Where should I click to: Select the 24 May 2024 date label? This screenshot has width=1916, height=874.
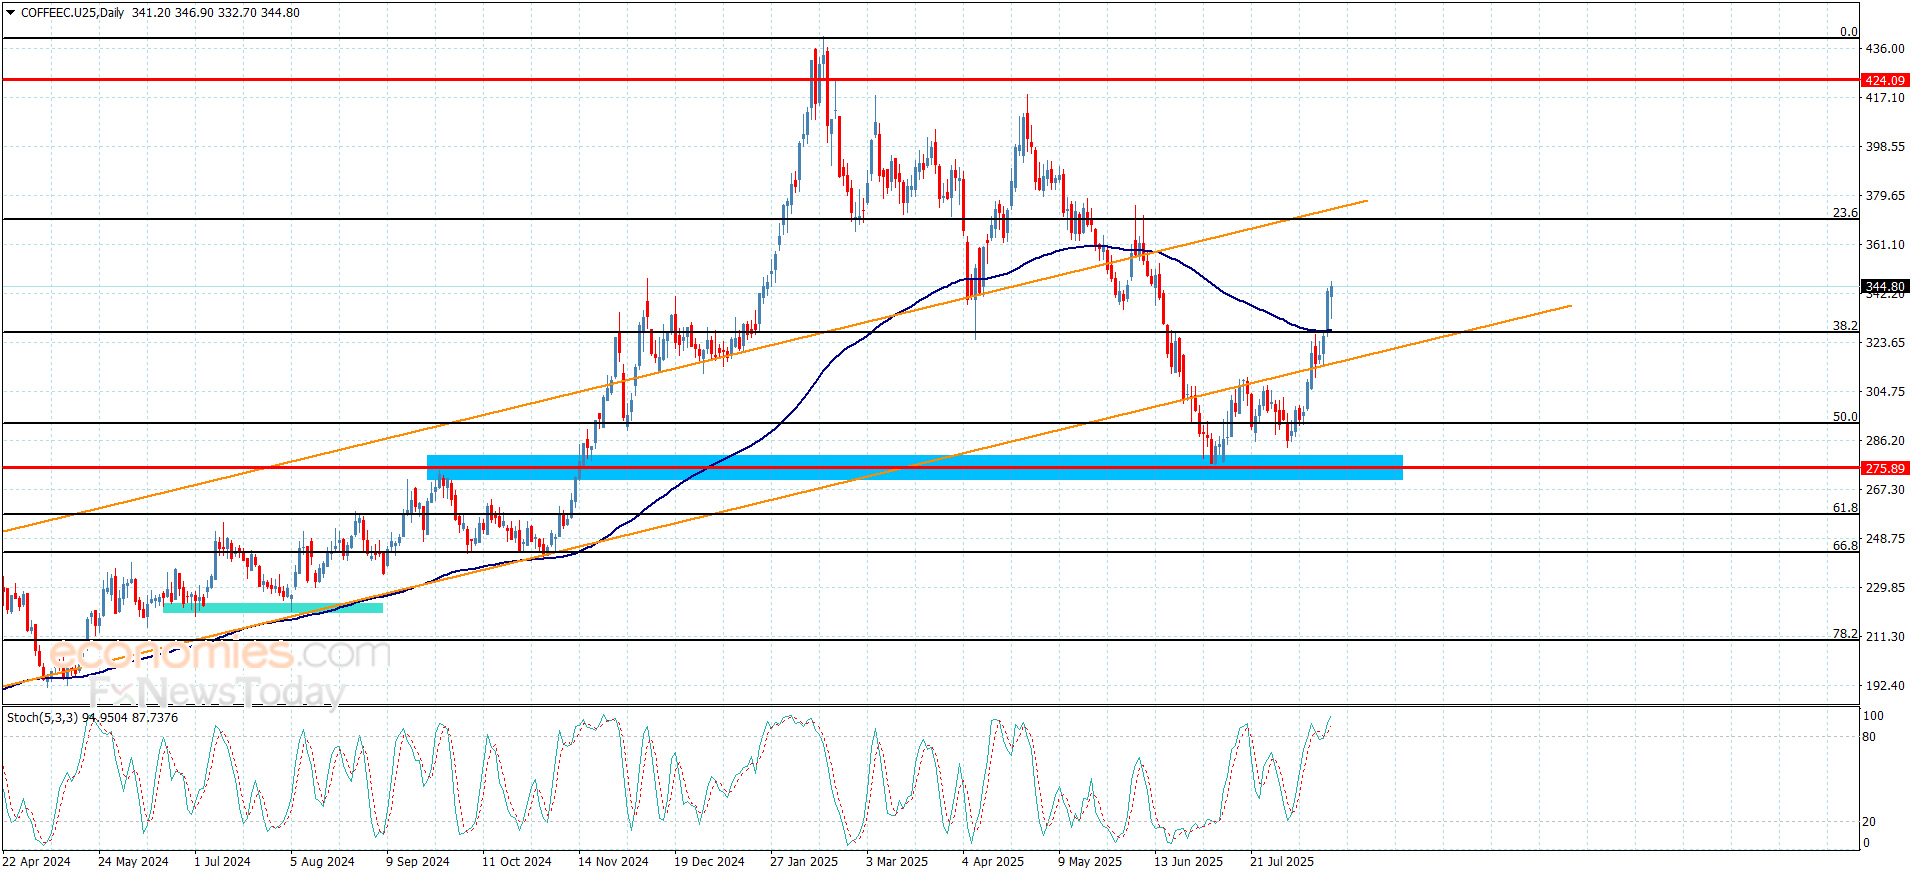coord(133,862)
